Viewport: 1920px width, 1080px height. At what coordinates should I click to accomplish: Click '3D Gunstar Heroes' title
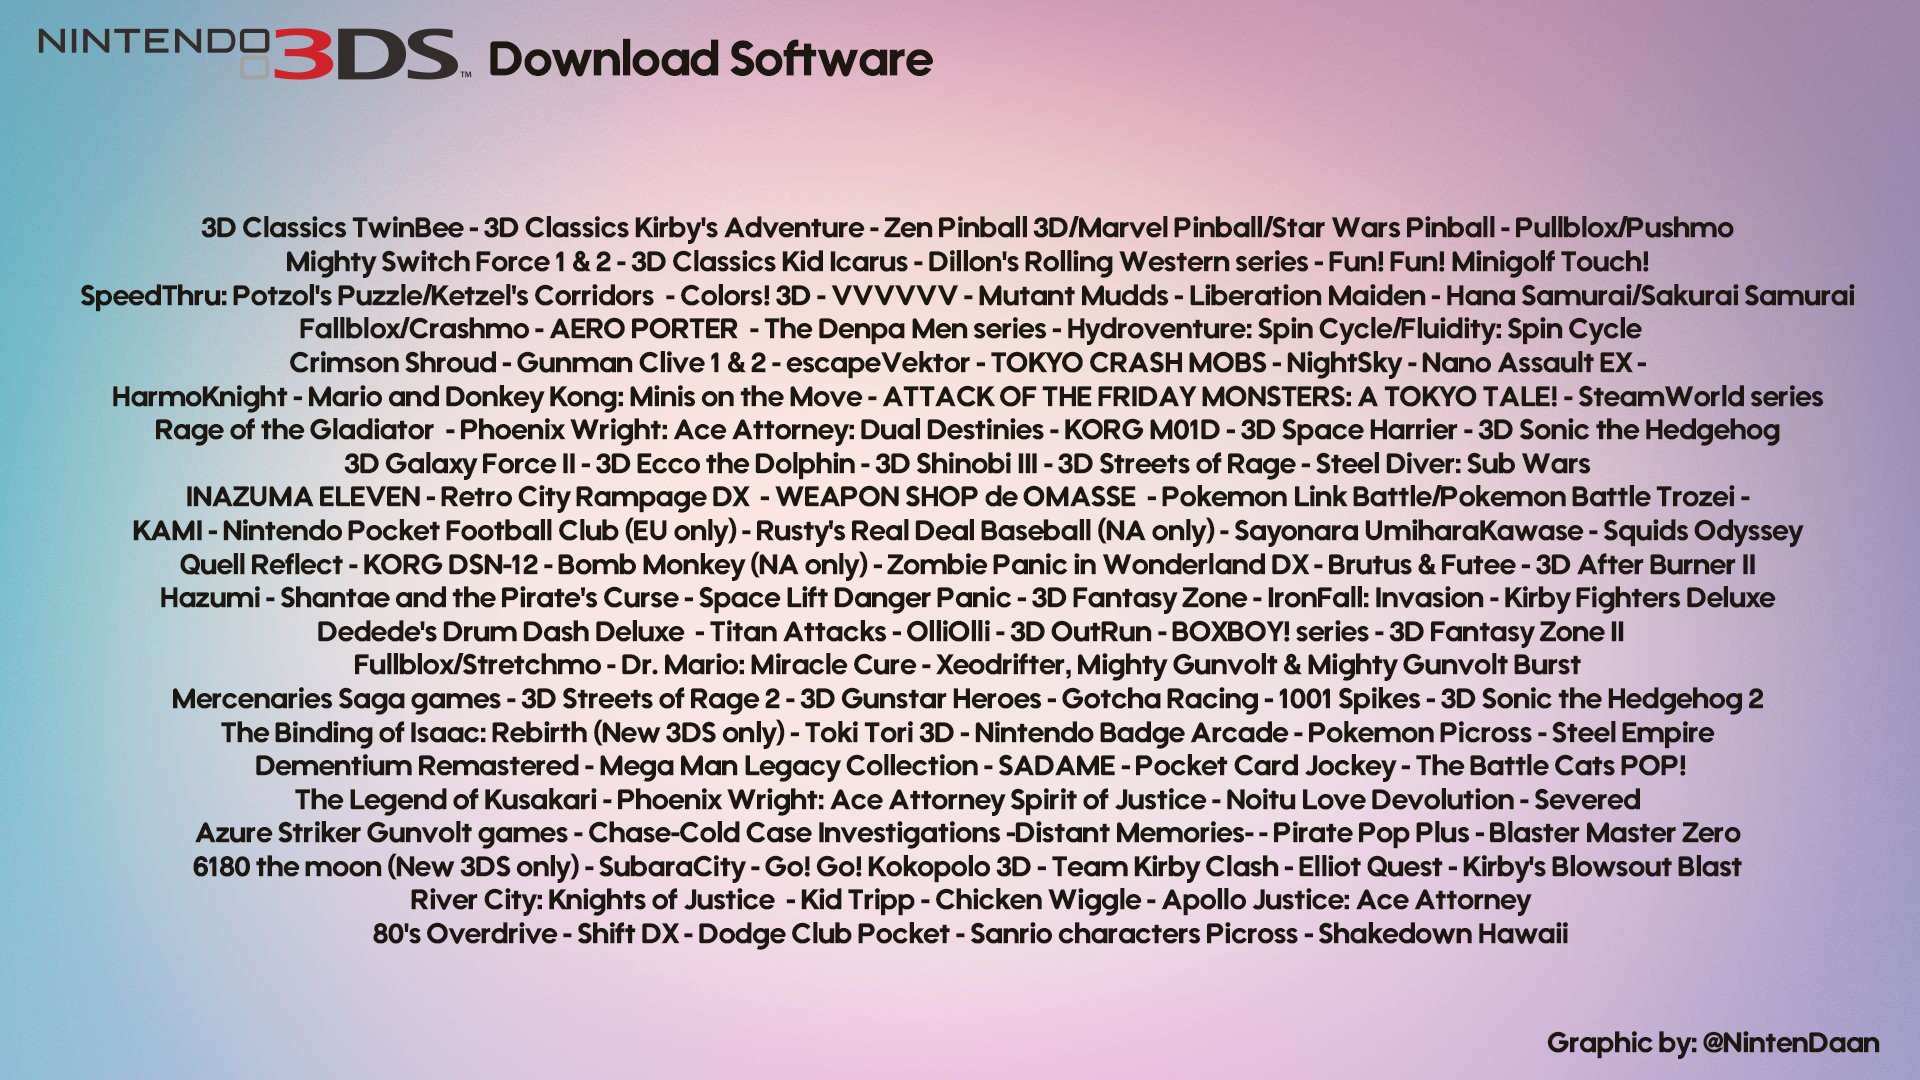pyautogui.click(x=920, y=699)
